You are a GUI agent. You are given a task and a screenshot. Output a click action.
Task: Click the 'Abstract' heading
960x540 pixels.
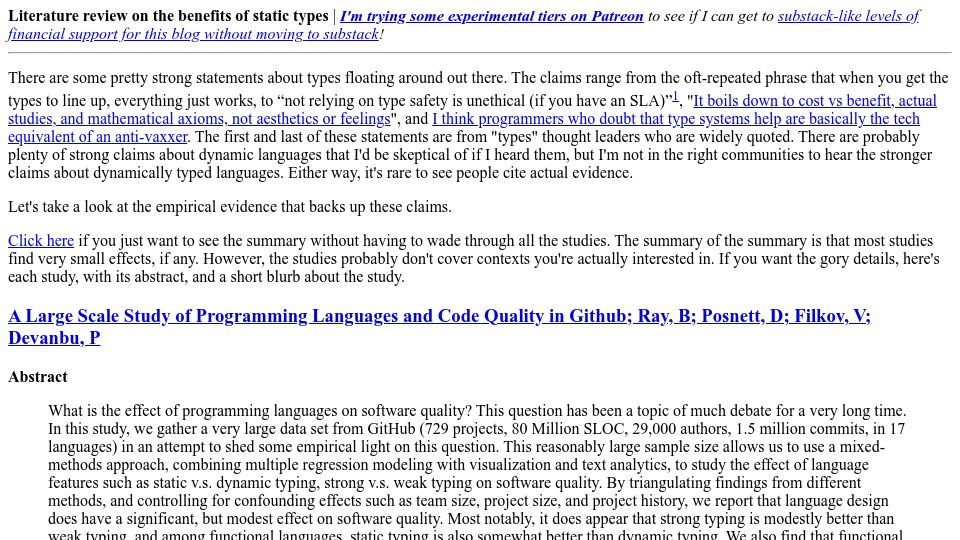(38, 377)
